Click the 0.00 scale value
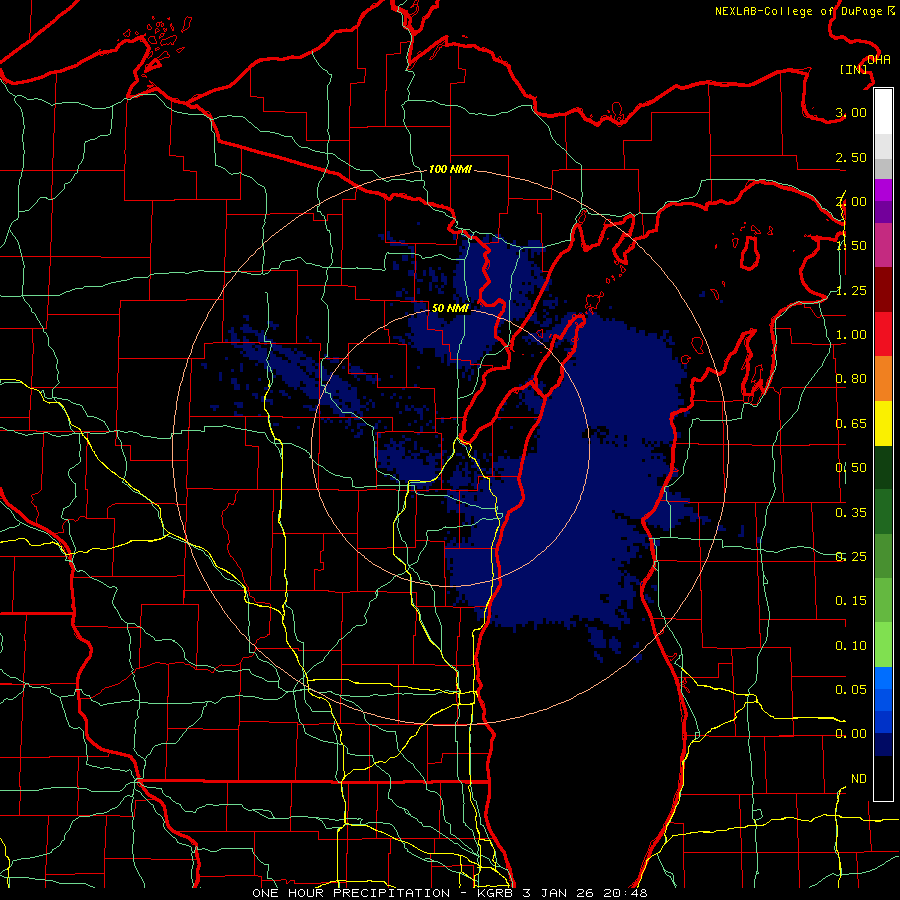The width and height of the screenshot is (900, 900). point(851,734)
